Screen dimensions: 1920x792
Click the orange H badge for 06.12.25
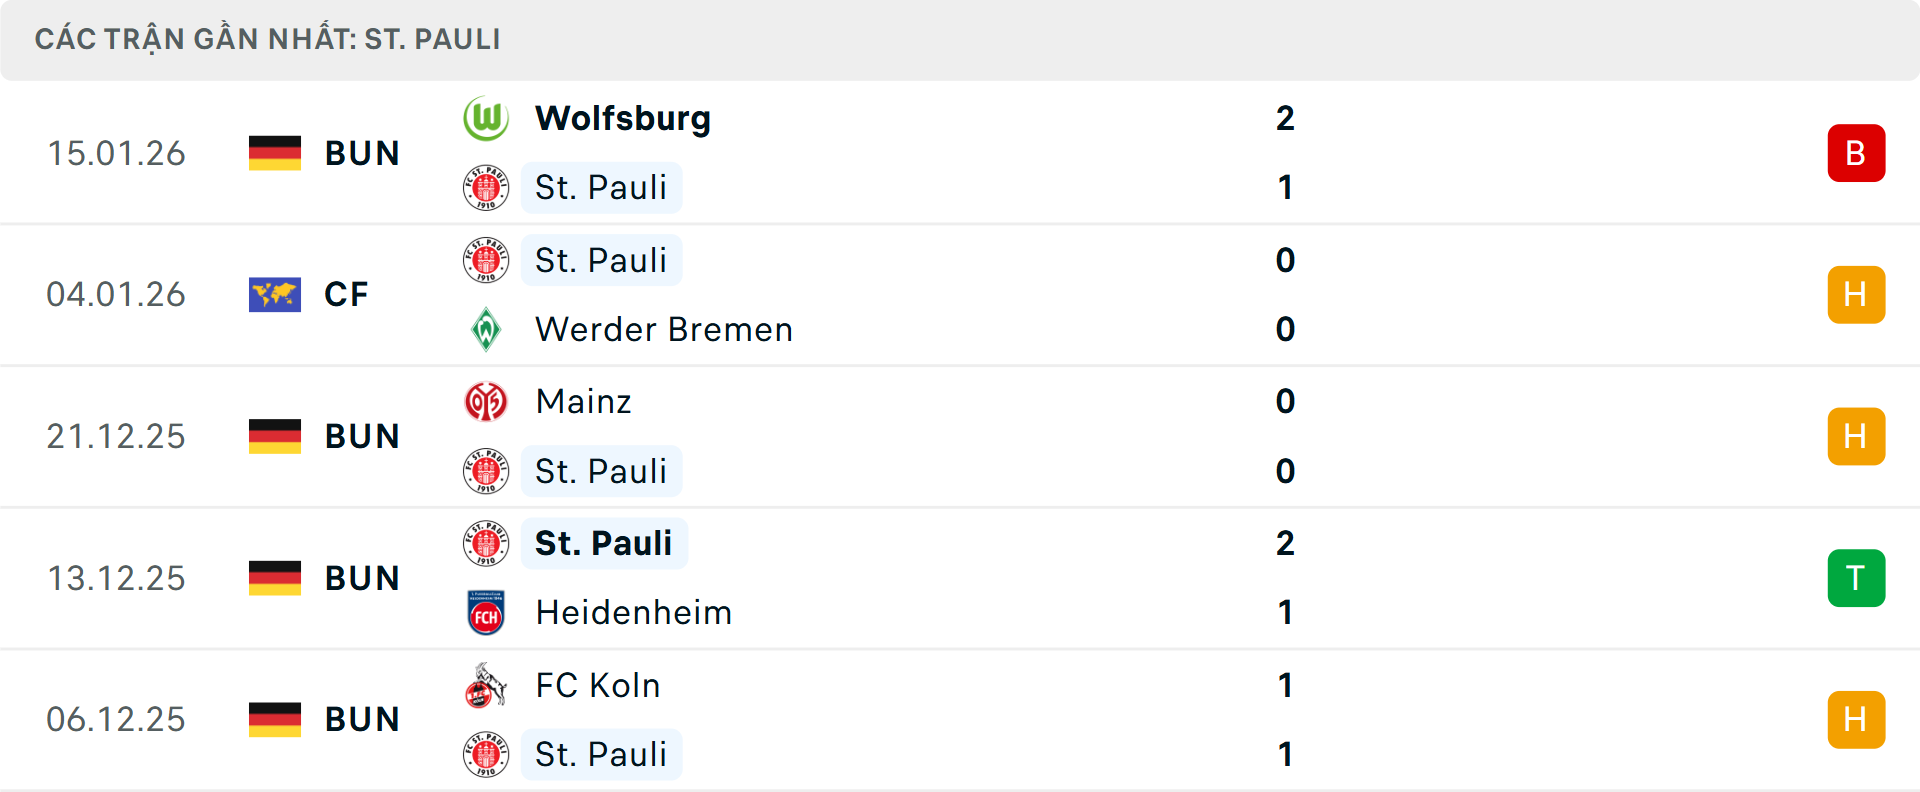click(x=1855, y=720)
